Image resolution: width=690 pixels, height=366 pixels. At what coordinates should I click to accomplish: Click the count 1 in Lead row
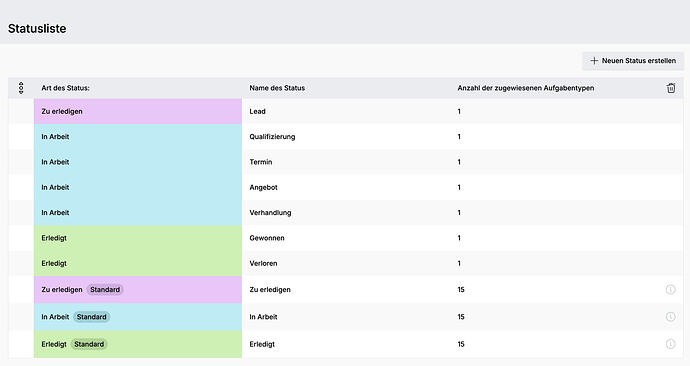(x=459, y=111)
